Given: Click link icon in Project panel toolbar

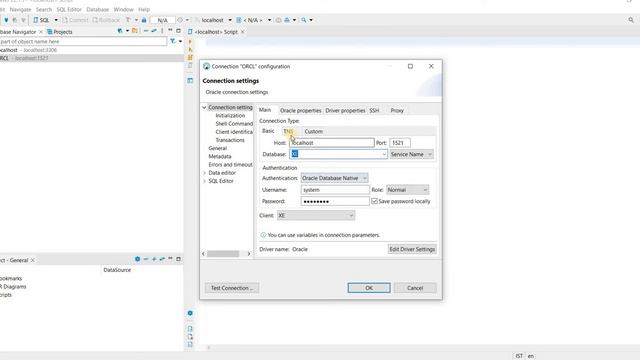Looking at the screenshot, I should pyautogui.click(x=162, y=259).
